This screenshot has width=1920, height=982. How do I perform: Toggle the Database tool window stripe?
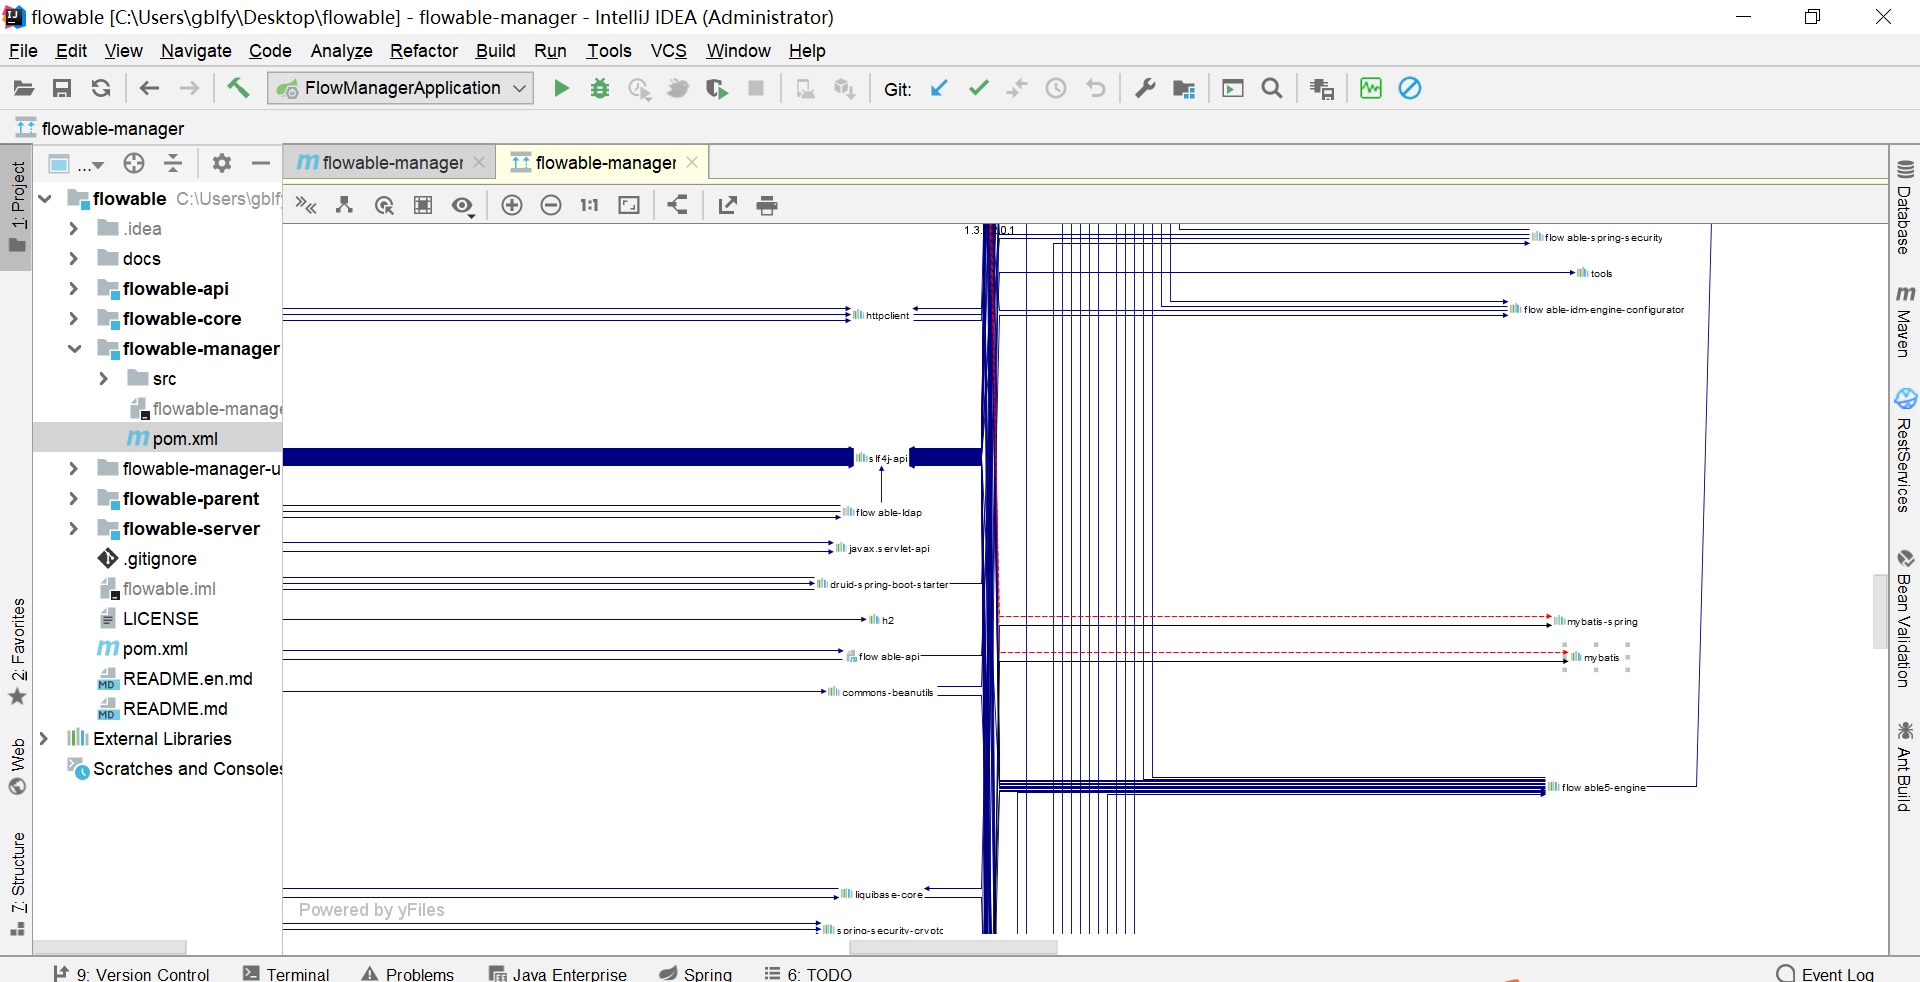(x=1904, y=208)
